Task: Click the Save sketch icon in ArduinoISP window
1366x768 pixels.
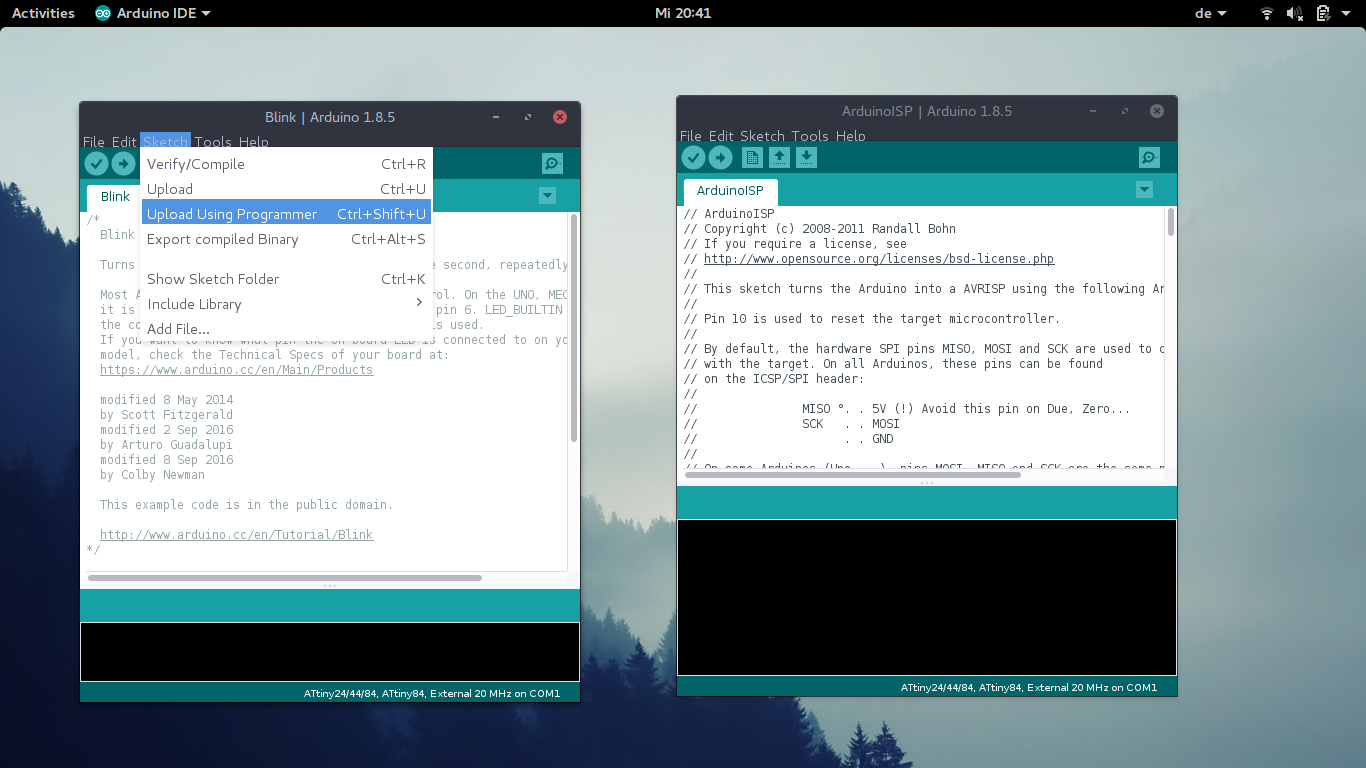Action: pos(806,157)
